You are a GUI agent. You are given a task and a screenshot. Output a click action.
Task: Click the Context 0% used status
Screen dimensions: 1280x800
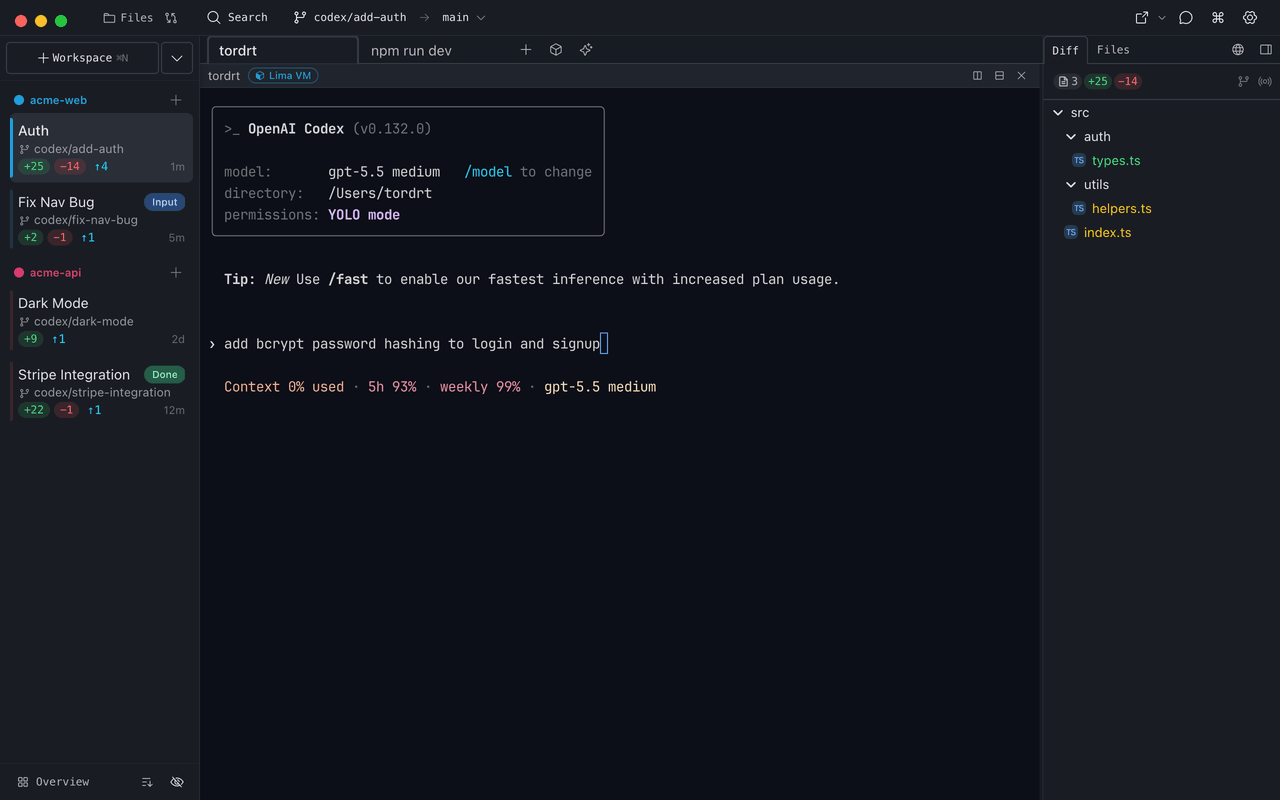click(284, 387)
